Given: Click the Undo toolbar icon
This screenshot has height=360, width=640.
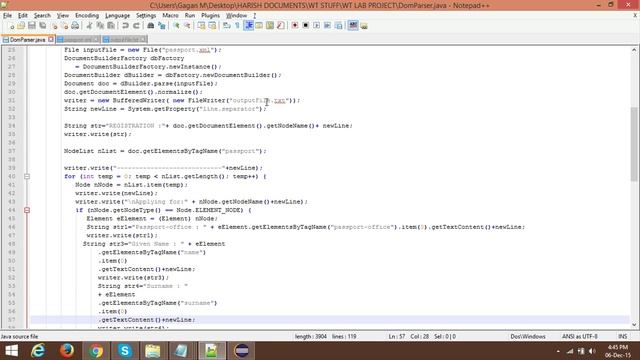Looking at the screenshot, I should (125, 26).
